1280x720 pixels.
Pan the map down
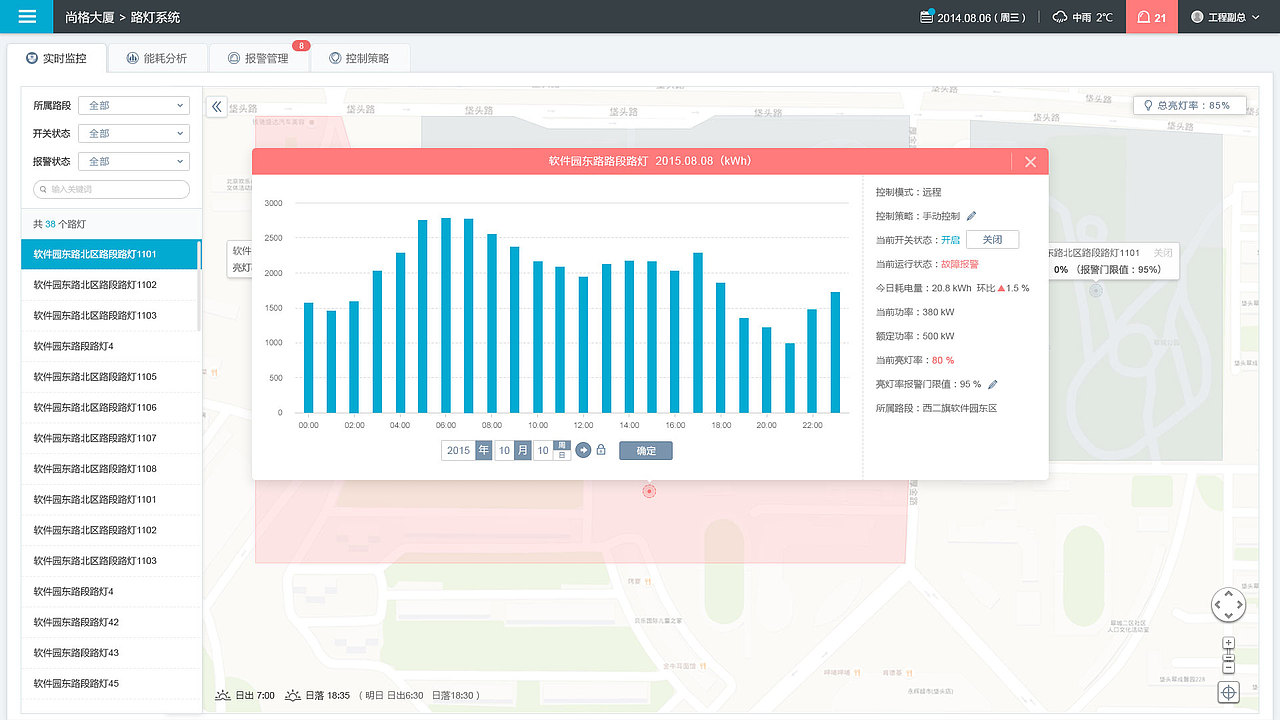pyautogui.click(x=1228, y=616)
